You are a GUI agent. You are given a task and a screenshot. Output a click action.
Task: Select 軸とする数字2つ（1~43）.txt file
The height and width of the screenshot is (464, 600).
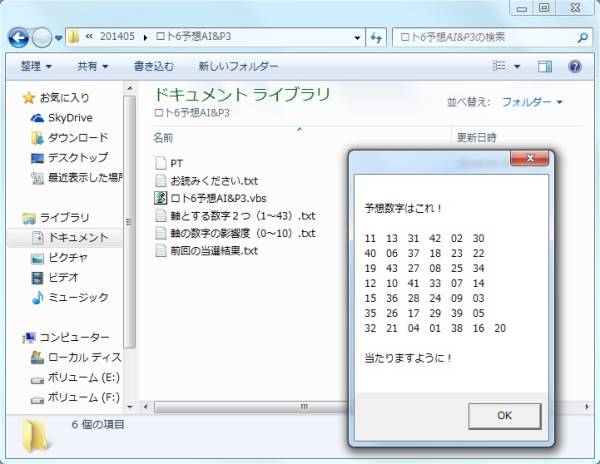pos(235,216)
